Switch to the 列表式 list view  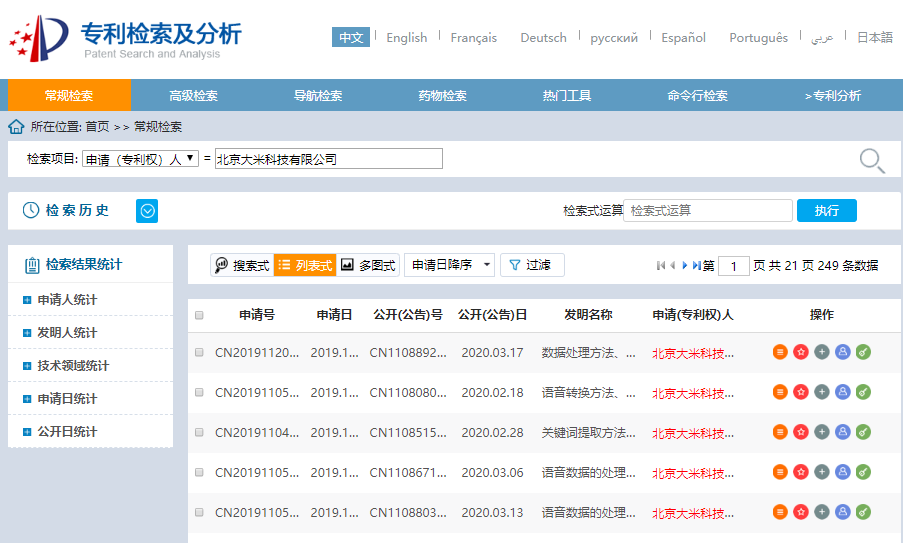point(305,265)
